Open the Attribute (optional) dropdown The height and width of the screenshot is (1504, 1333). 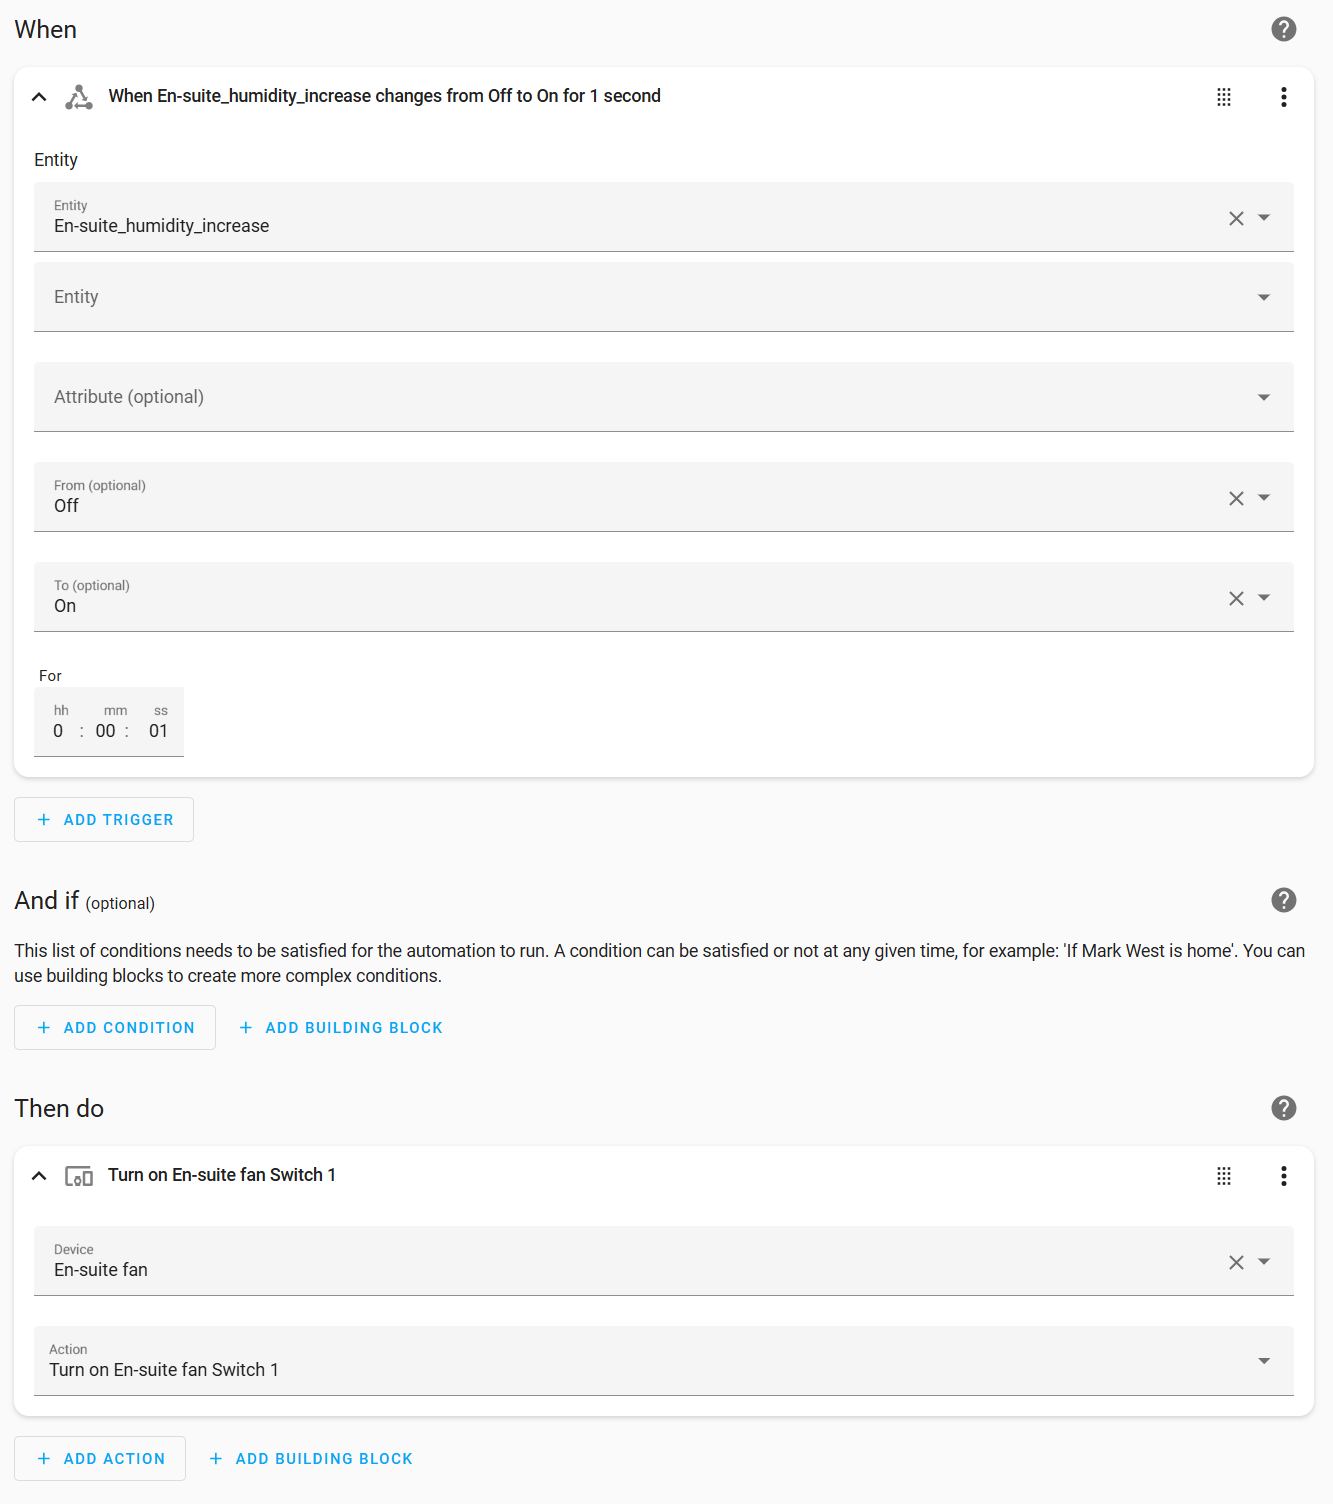pos(1263,397)
